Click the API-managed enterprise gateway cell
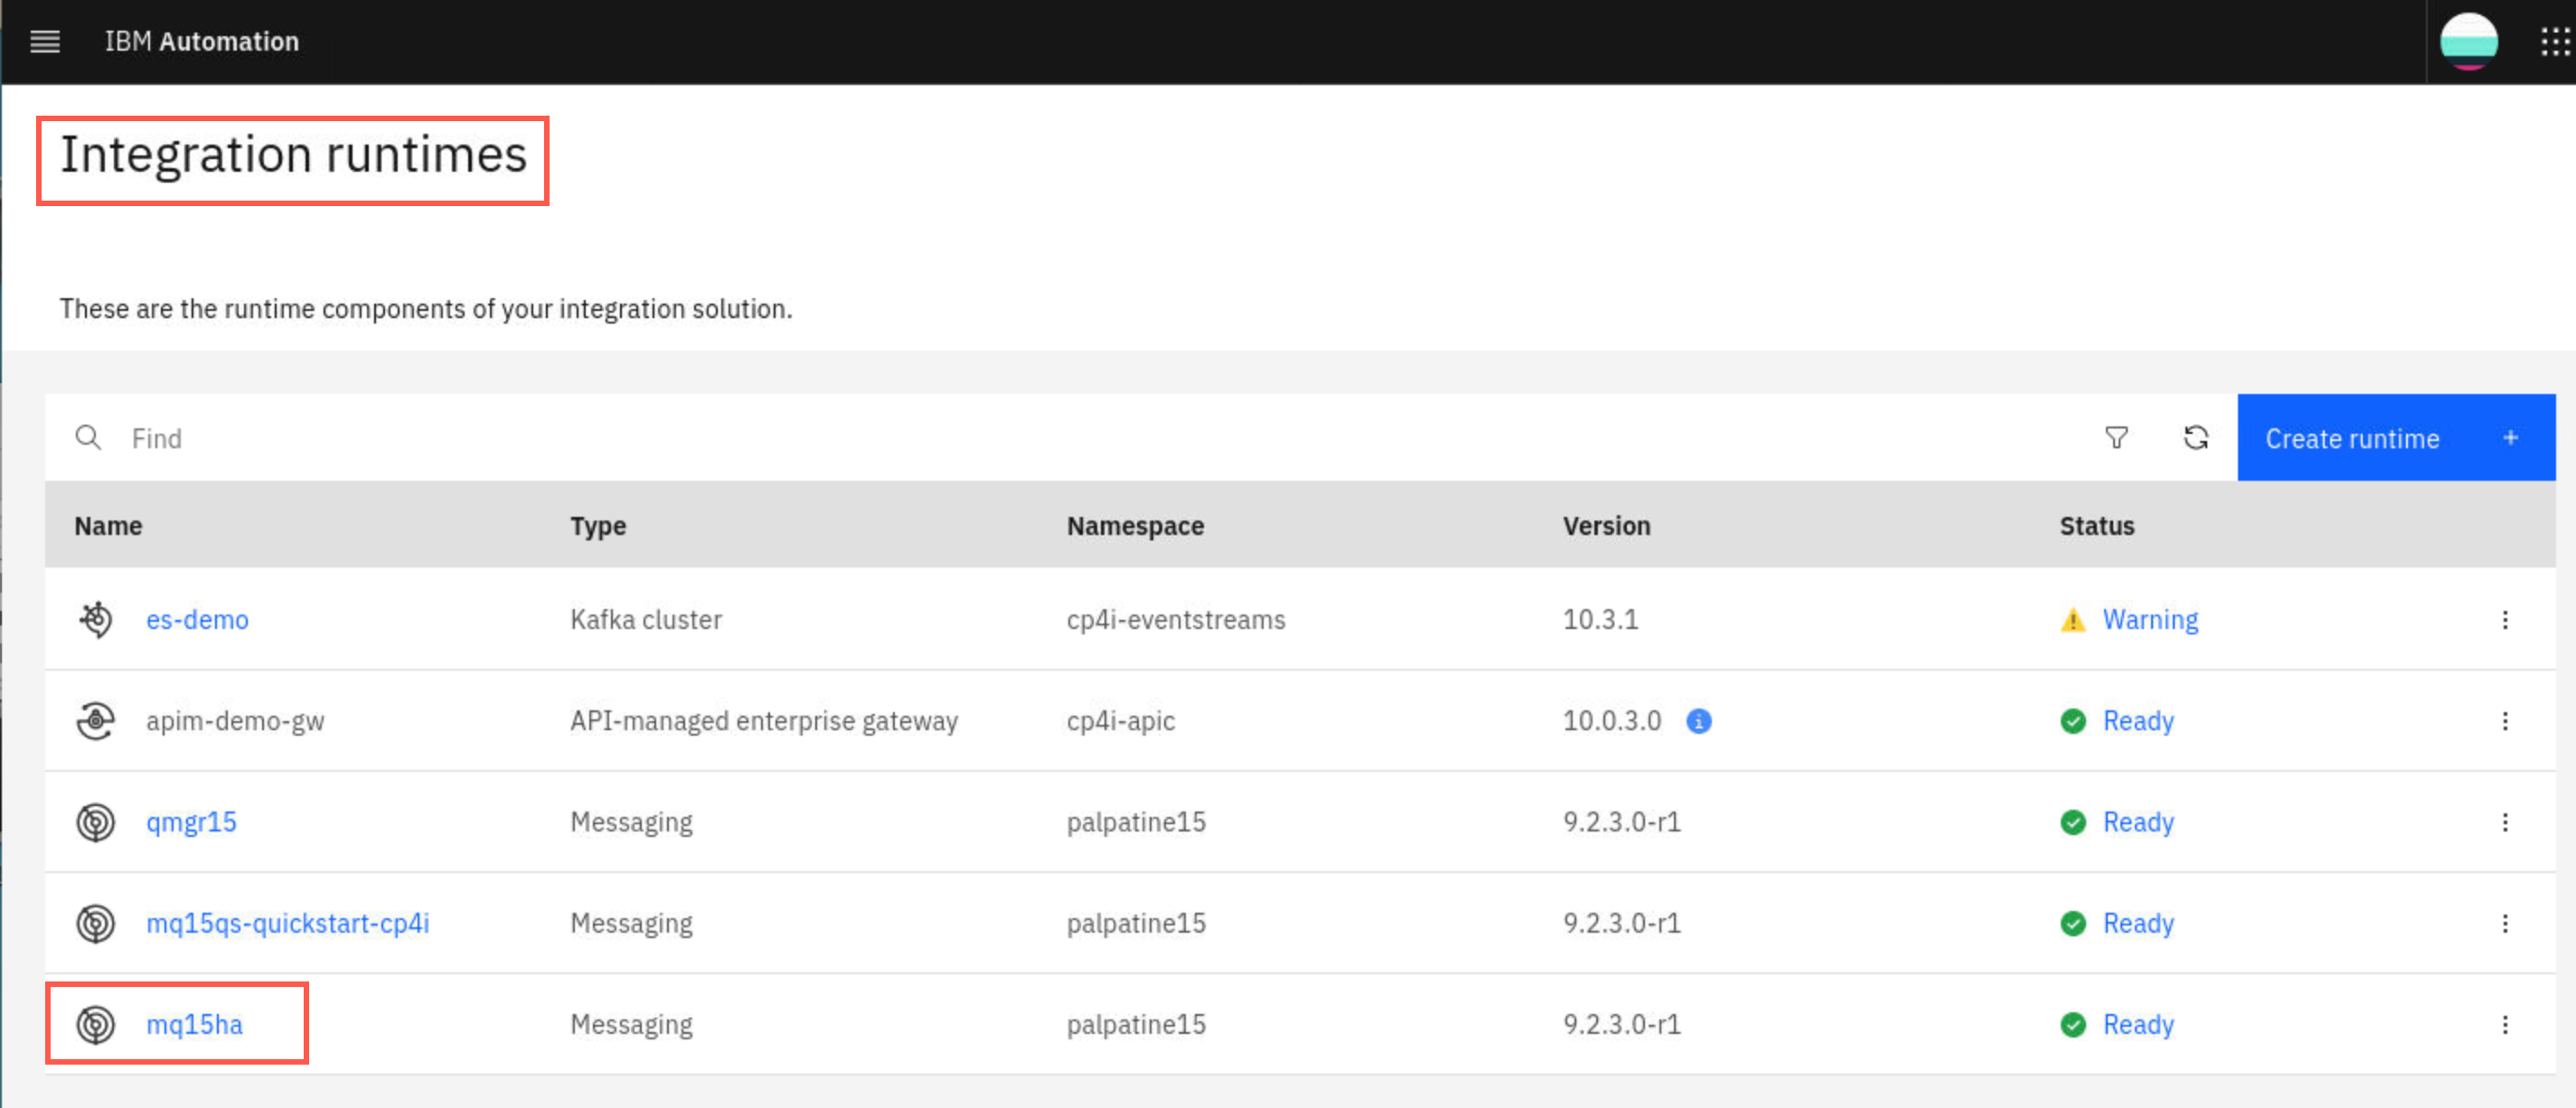This screenshot has width=2576, height=1108. (764, 721)
